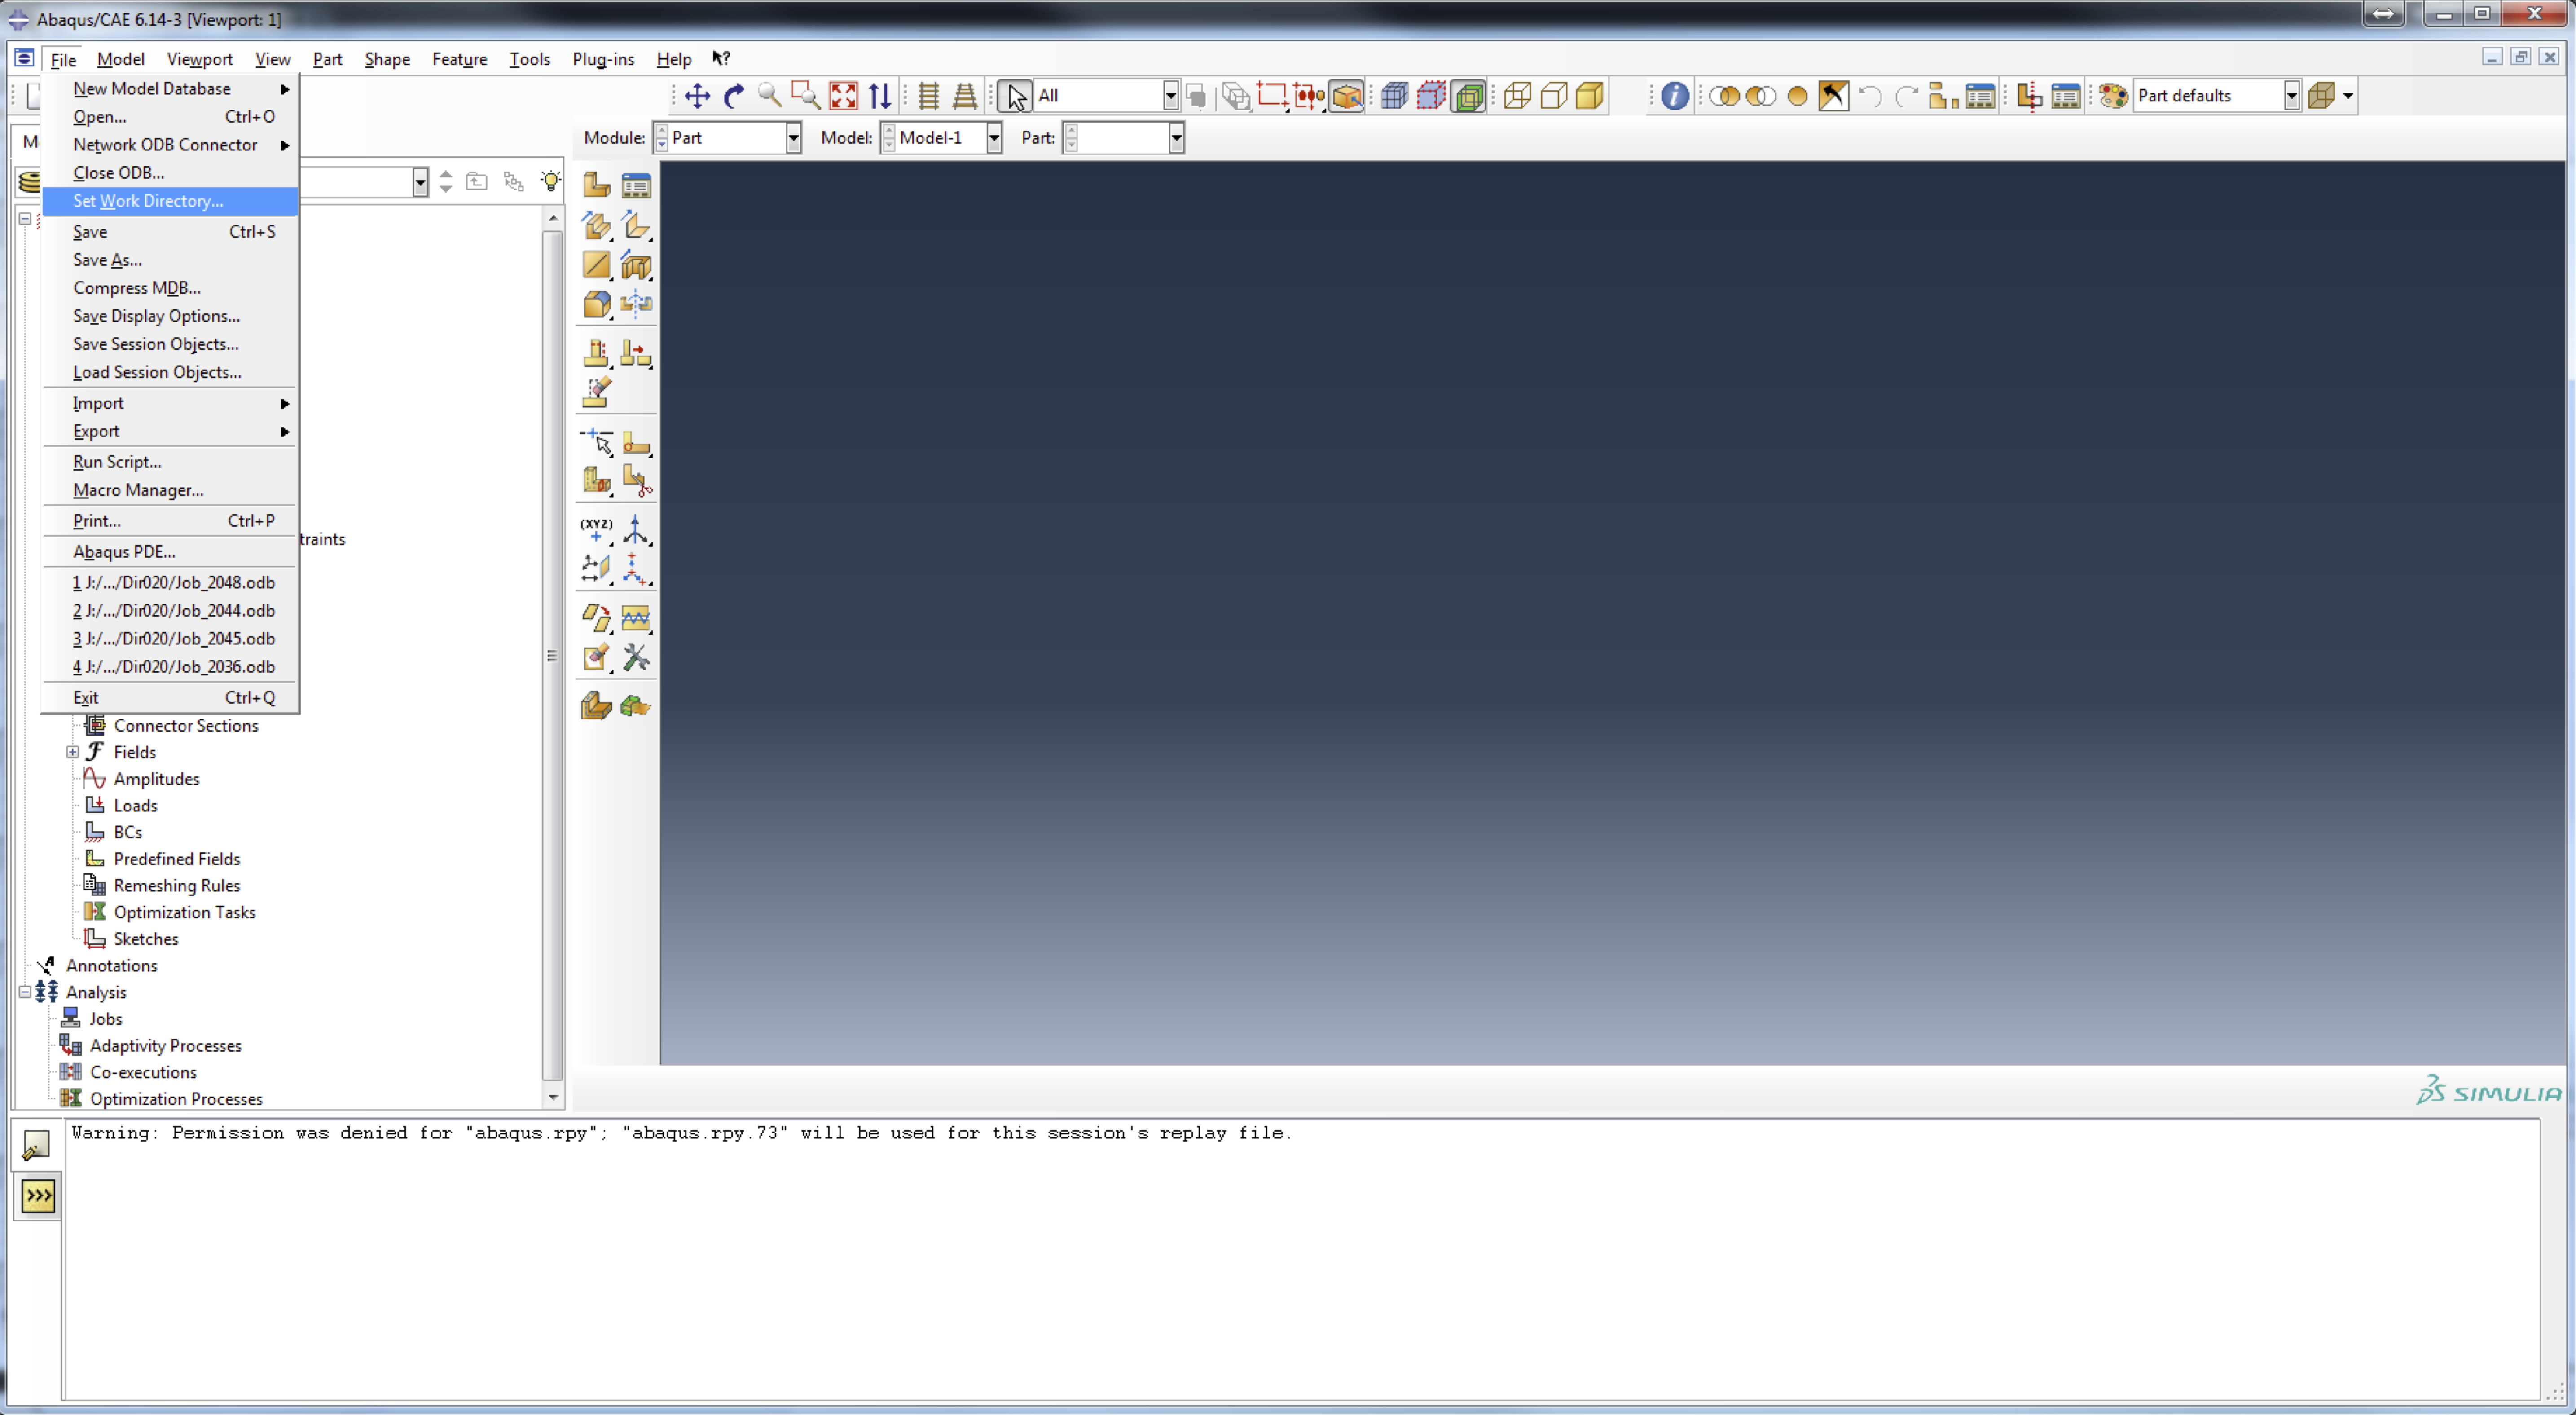Open recent file Job_2048.odb
2576x1415 pixels.
[x=174, y=582]
